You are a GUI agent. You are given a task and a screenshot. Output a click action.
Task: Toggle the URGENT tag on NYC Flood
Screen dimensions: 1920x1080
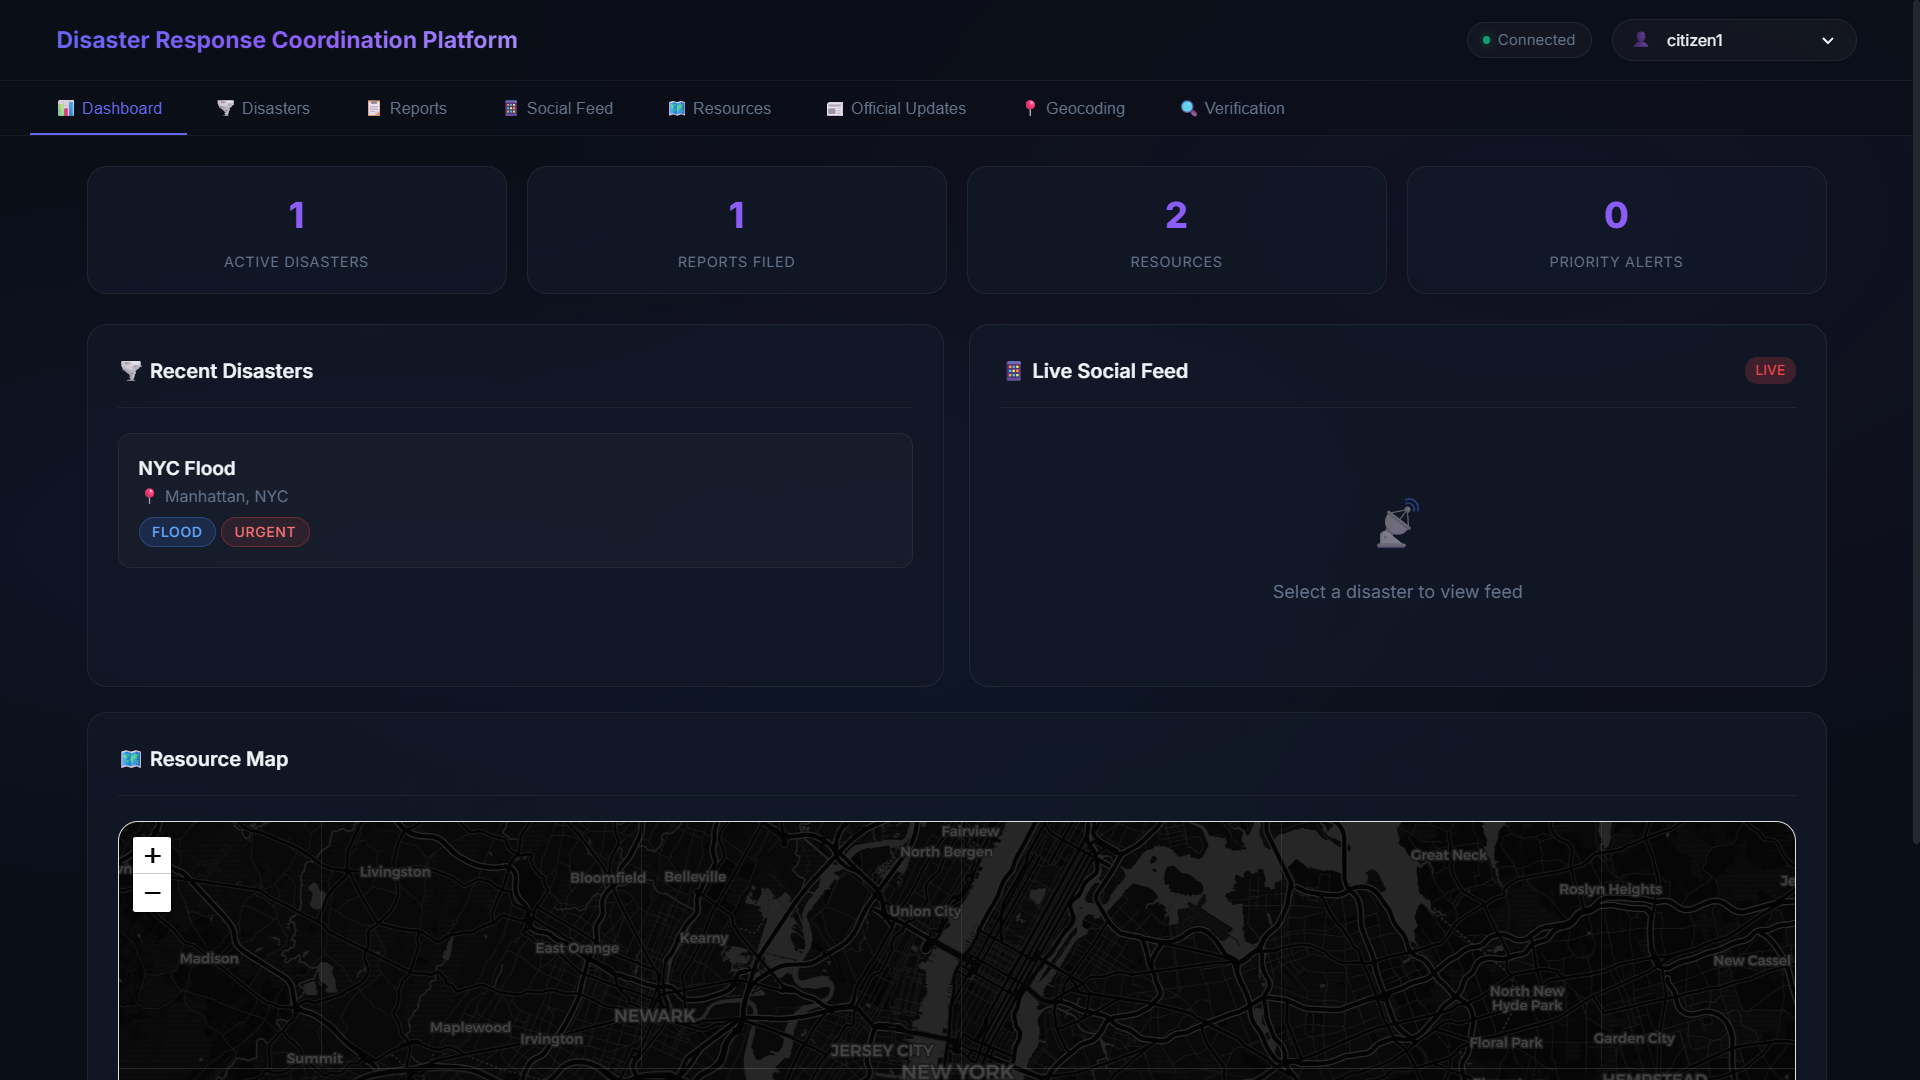[264, 531]
